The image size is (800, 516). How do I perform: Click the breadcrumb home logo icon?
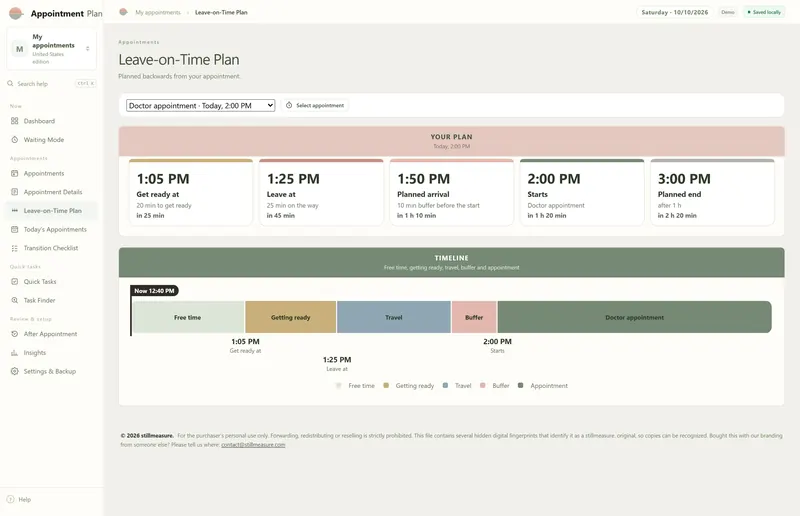(x=123, y=12)
